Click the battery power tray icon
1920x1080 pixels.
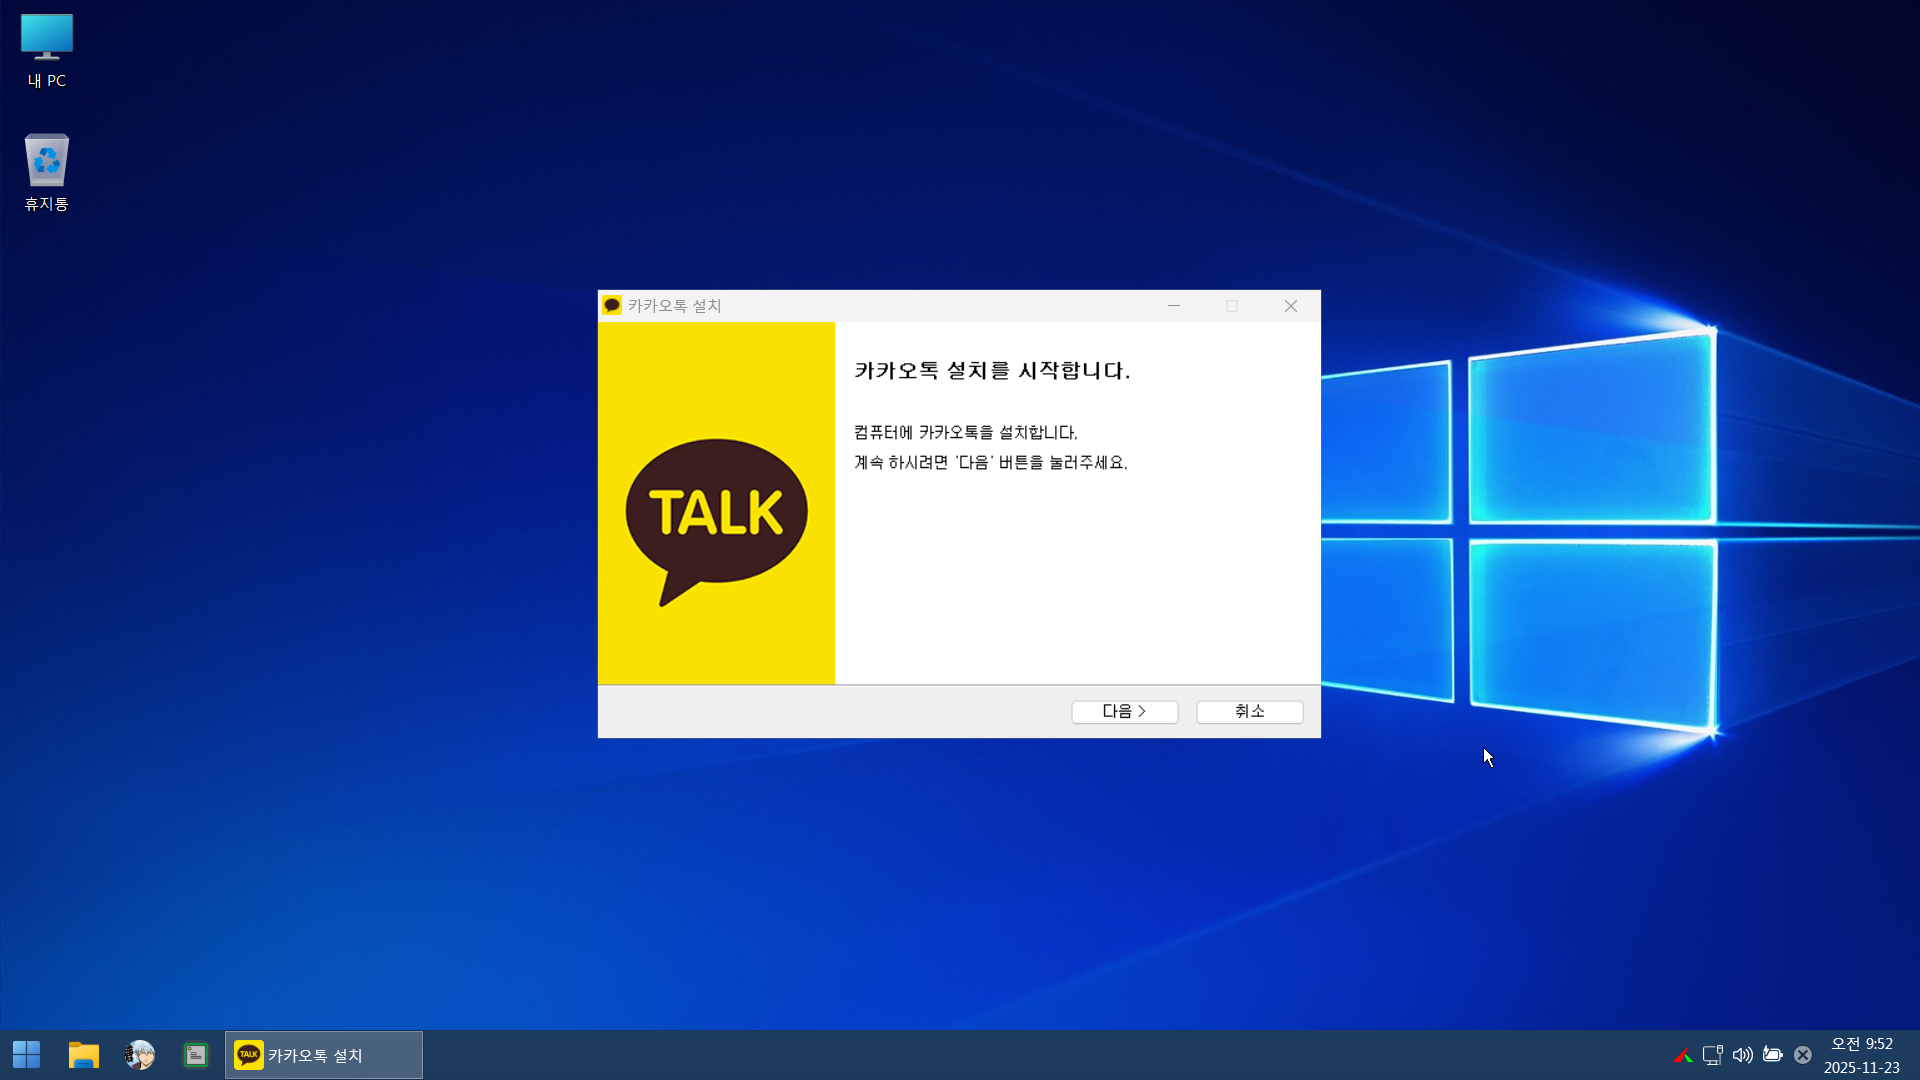(x=1772, y=1055)
